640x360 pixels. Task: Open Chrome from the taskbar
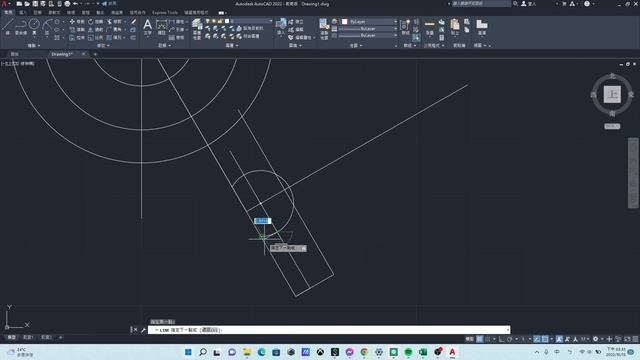click(364, 352)
